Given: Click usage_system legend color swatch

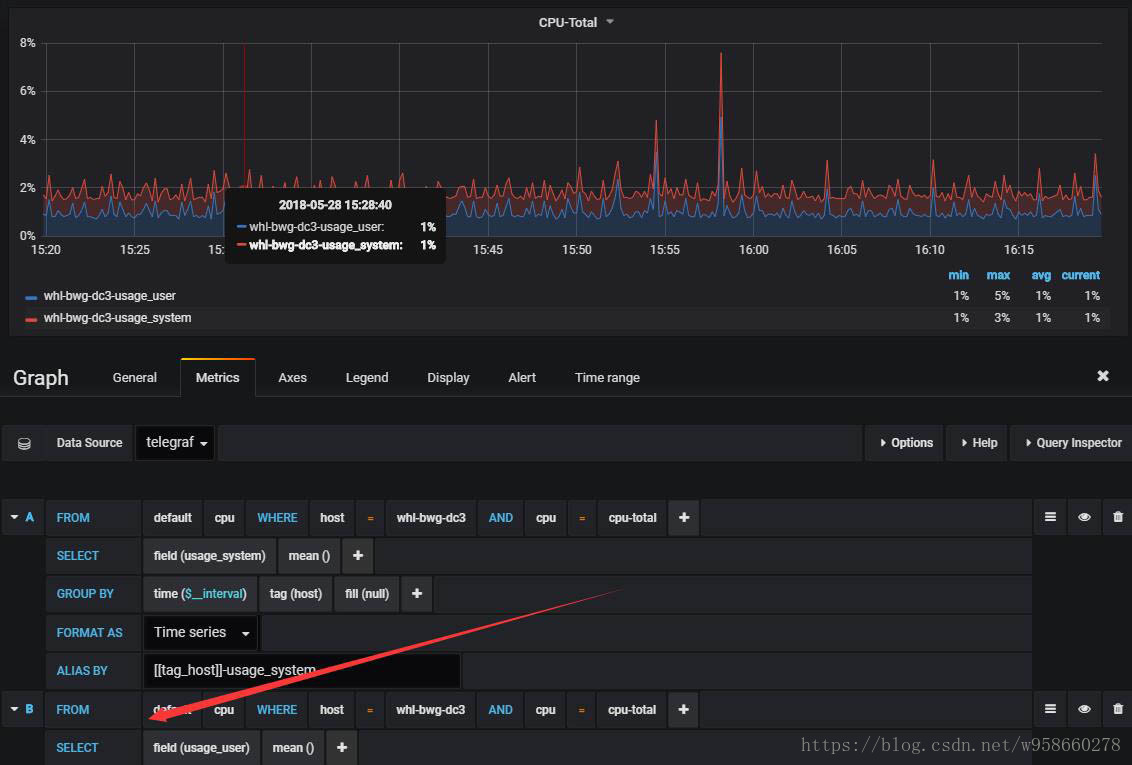Looking at the screenshot, I should coord(31,319).
